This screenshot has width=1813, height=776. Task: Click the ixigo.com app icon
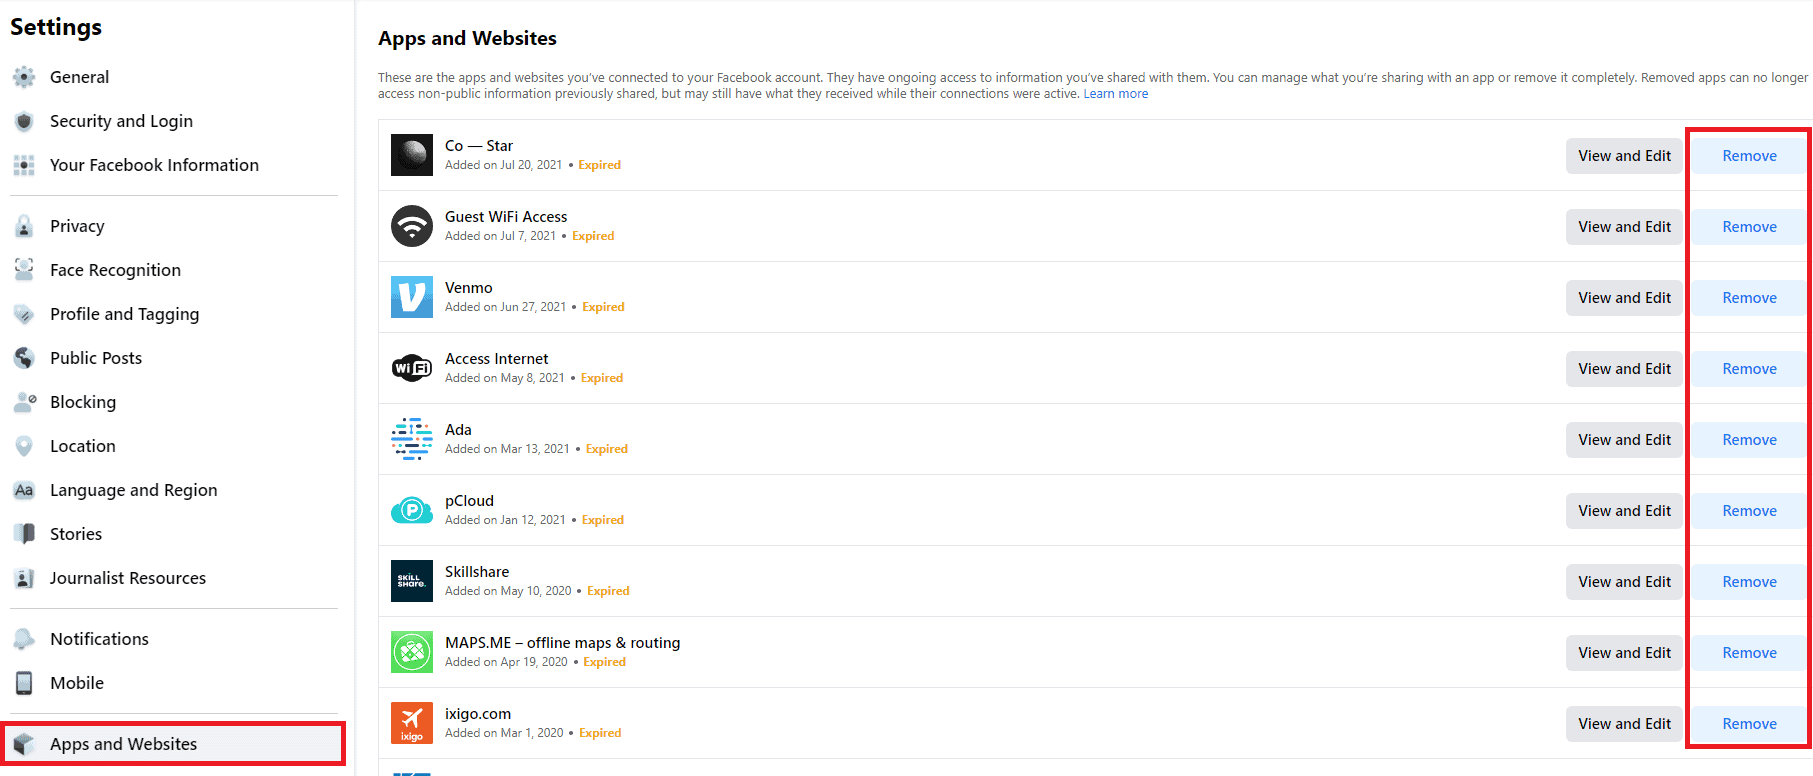tap(412, 723)
